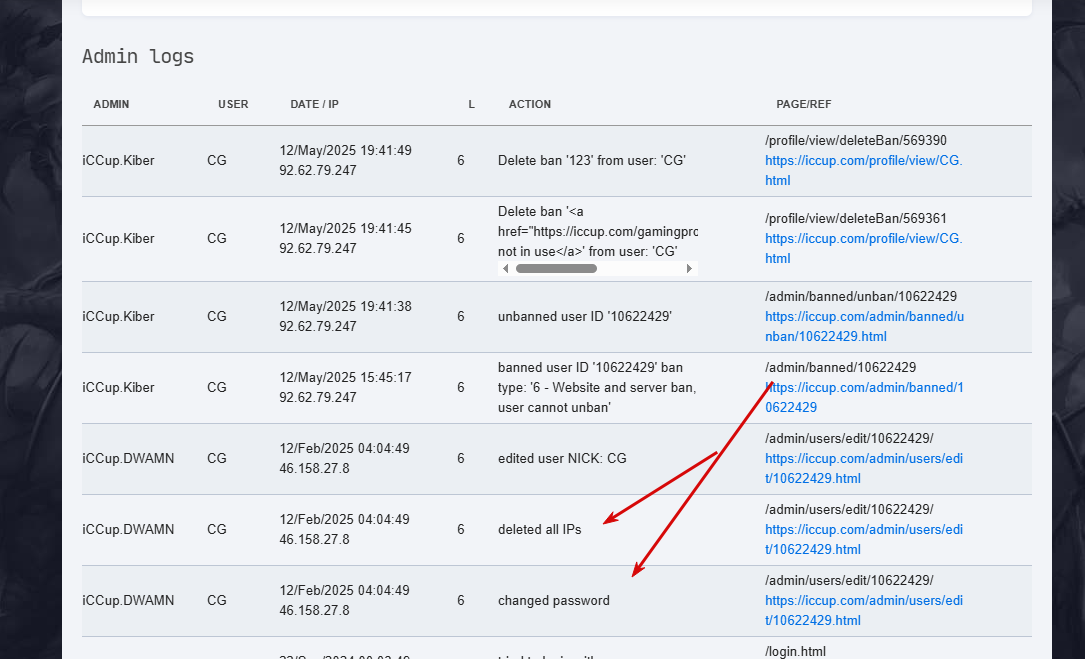The width and height of the screenshot is (1085, 659).
Task: Open the users/edit link in the 'edited user NICK' row
Action: [x=864, y=469]
